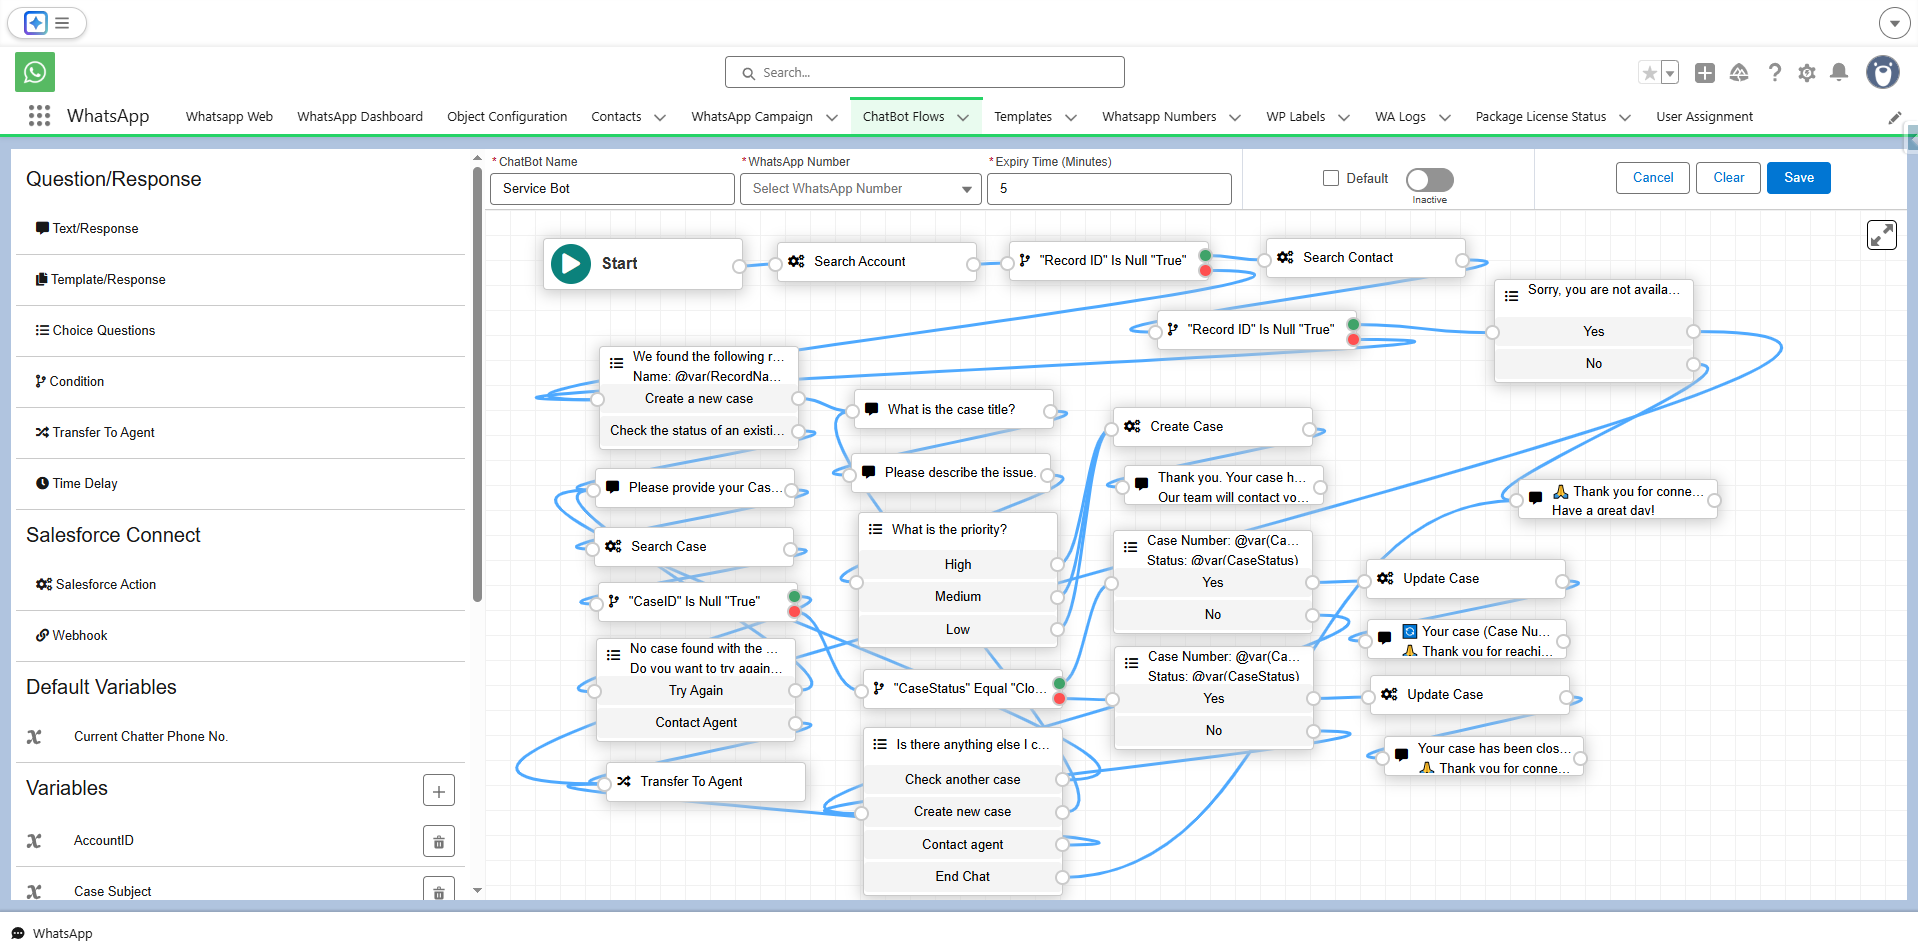The width and height of the screenshot is (1918, 948).
Task: Open Select WhatsApp Number dropdown
Action: 861,189
